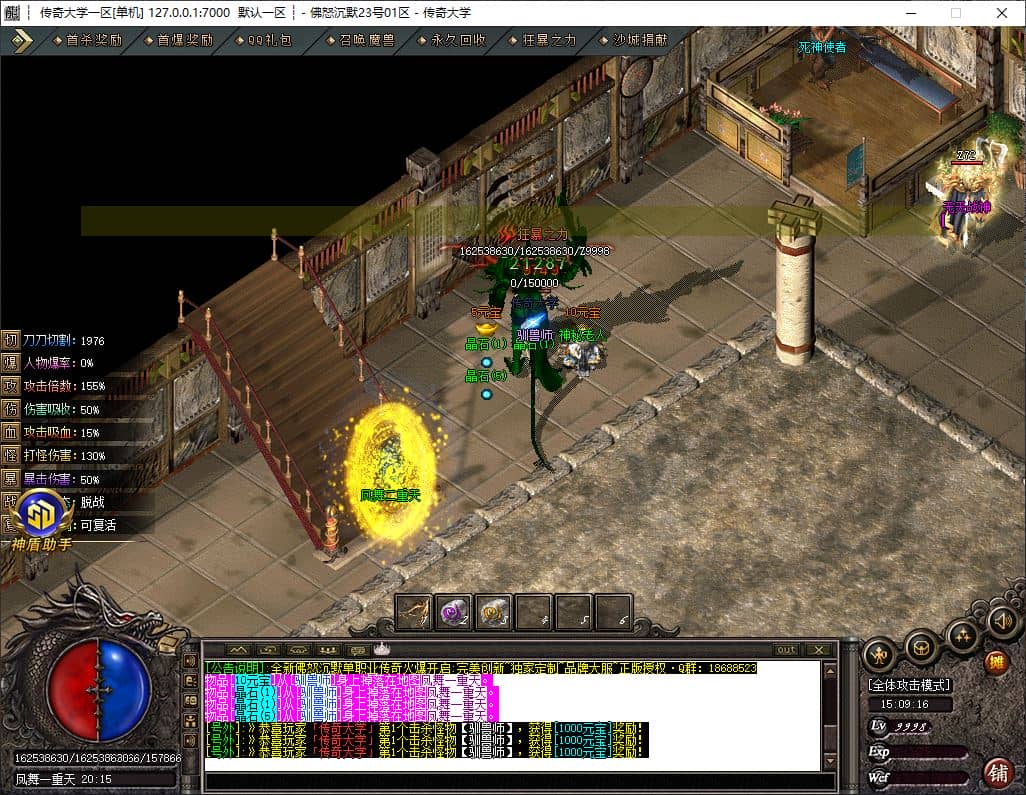
Task: Click the 血 stat icon
Action: (x=10, y=432)
